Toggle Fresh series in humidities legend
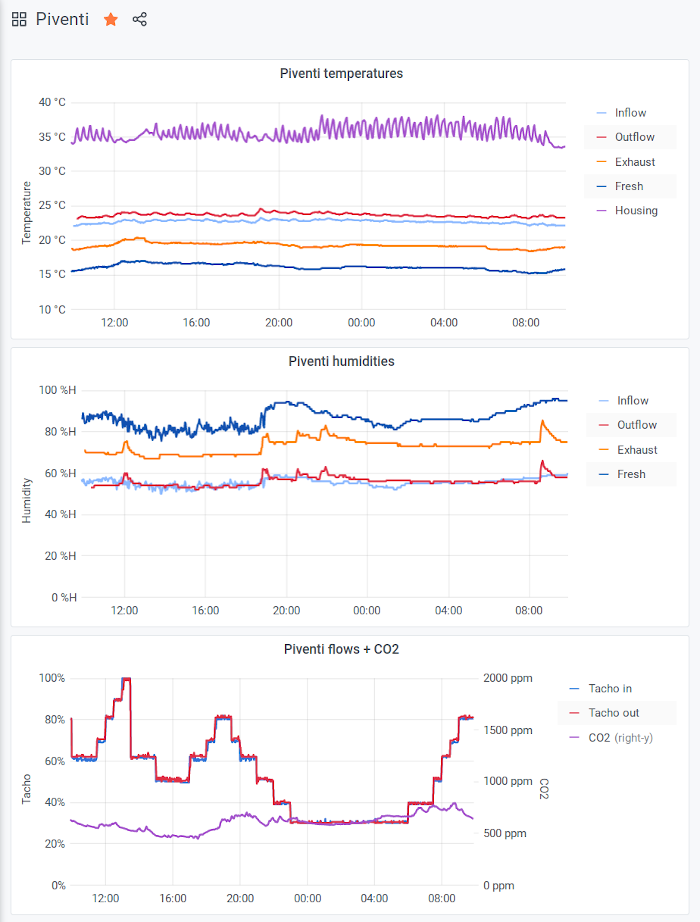 tap(631, 474)
